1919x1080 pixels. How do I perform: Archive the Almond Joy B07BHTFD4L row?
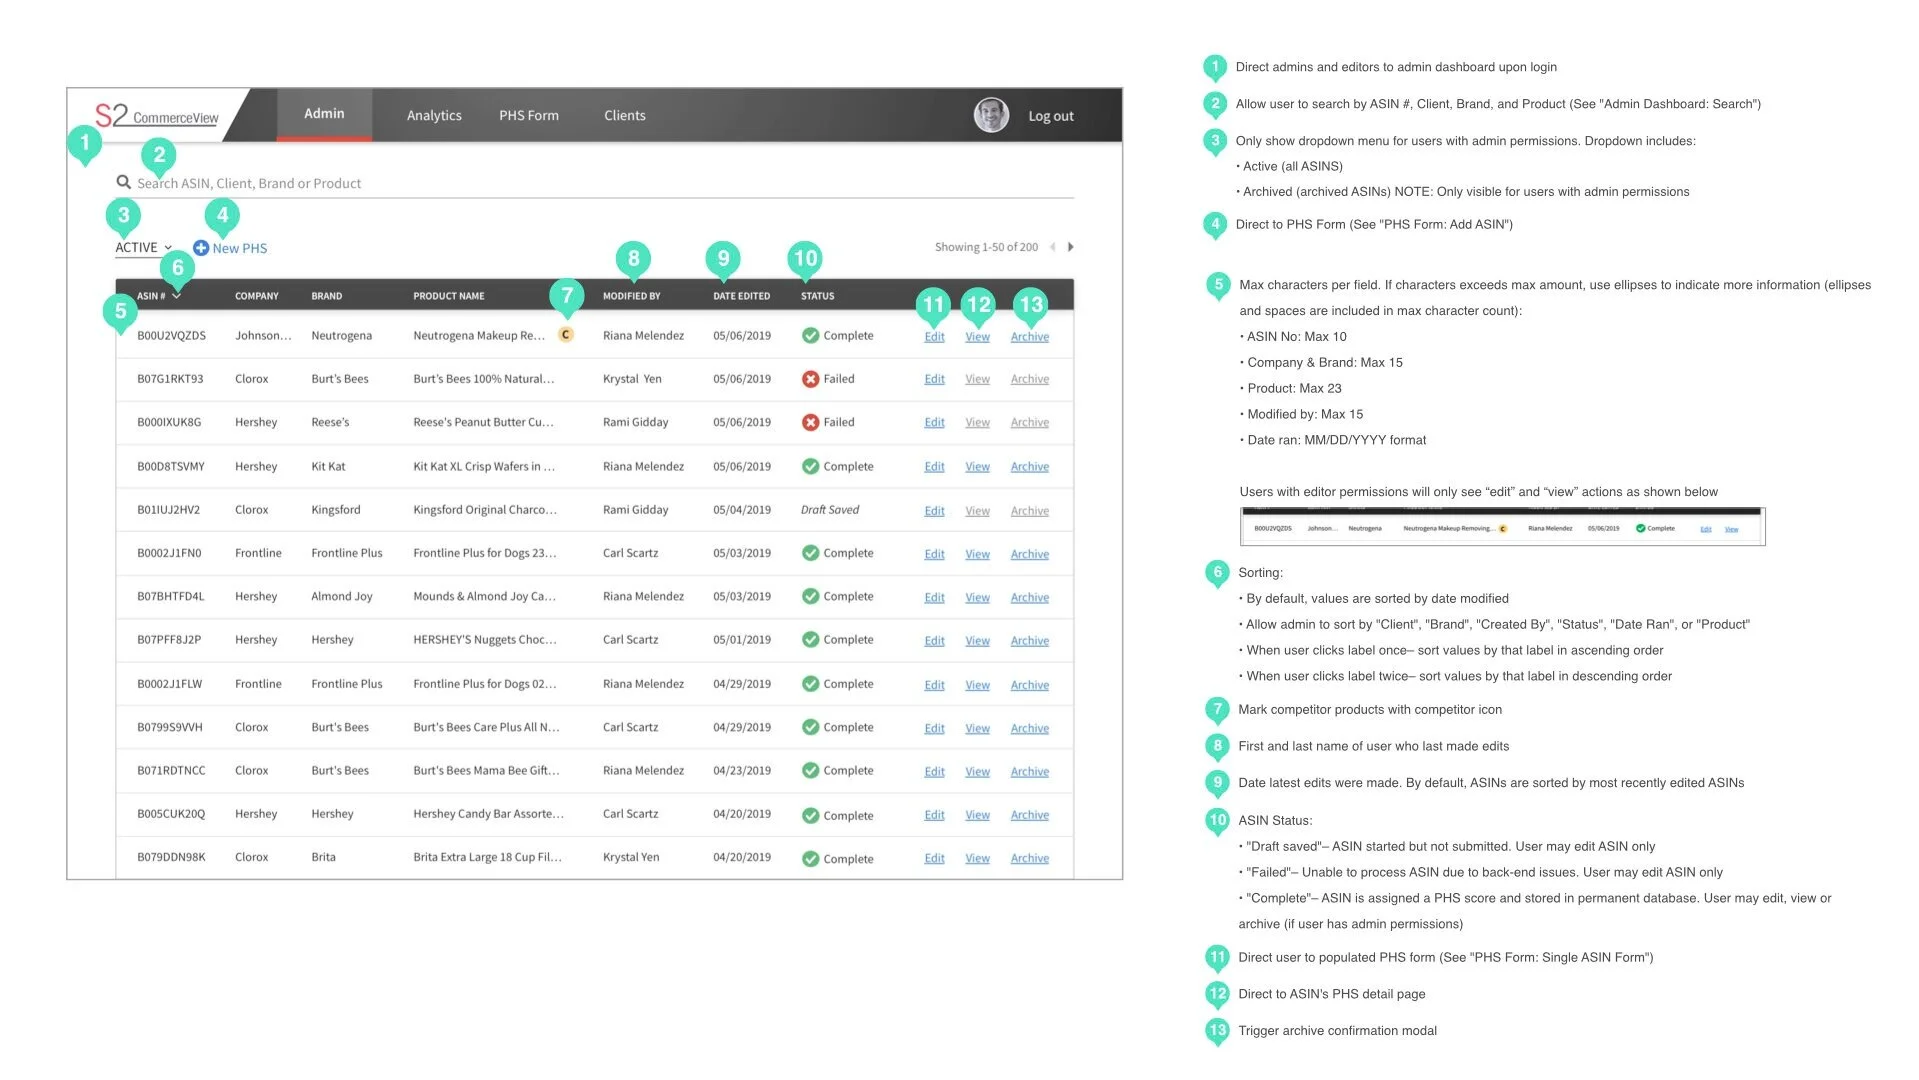(x=1029, y=598)
